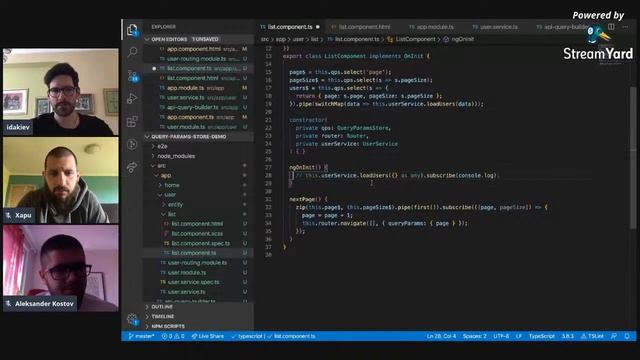Click the feedback icon in status bar

pos(614,336)
